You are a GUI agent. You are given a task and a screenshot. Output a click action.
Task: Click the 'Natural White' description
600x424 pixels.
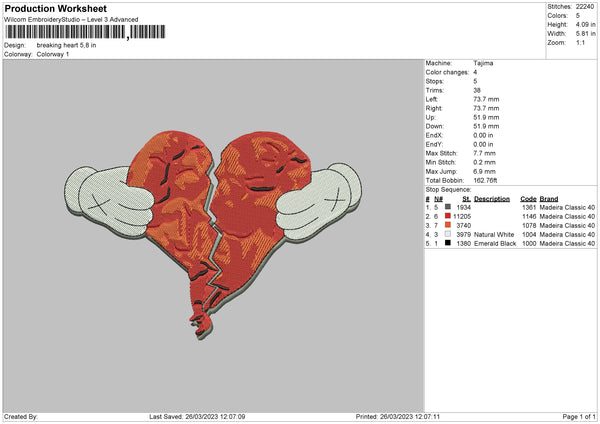pos(494,234)
